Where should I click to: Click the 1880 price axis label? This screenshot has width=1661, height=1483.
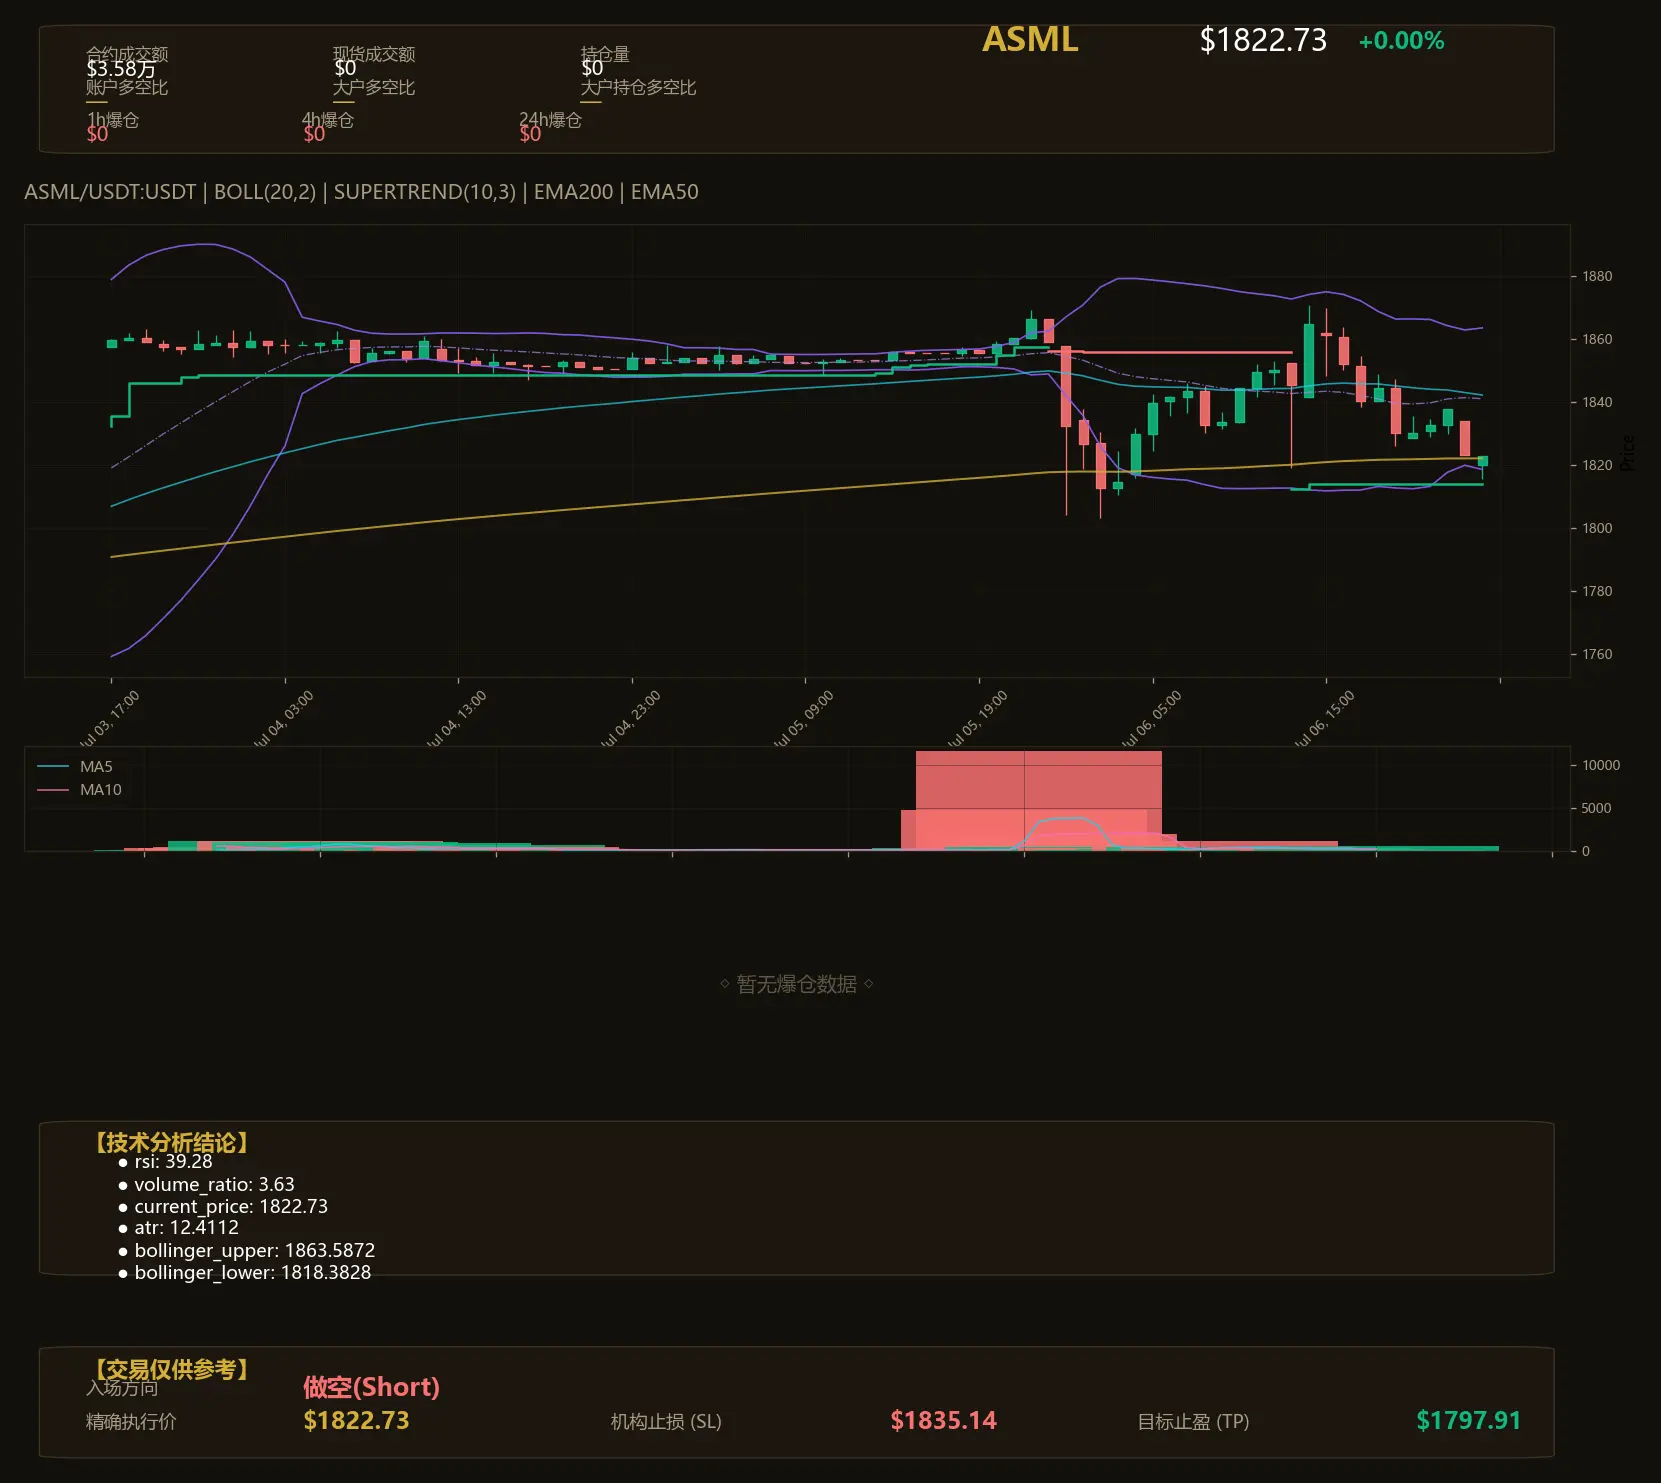tap(1597, 276)
